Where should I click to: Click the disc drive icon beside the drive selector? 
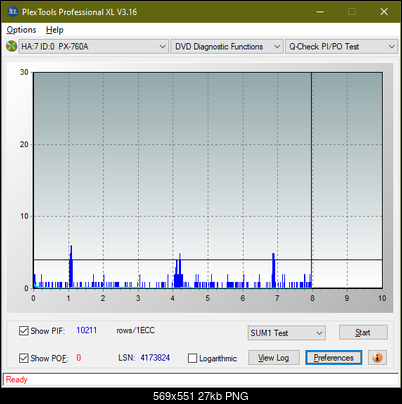point(11,46)
